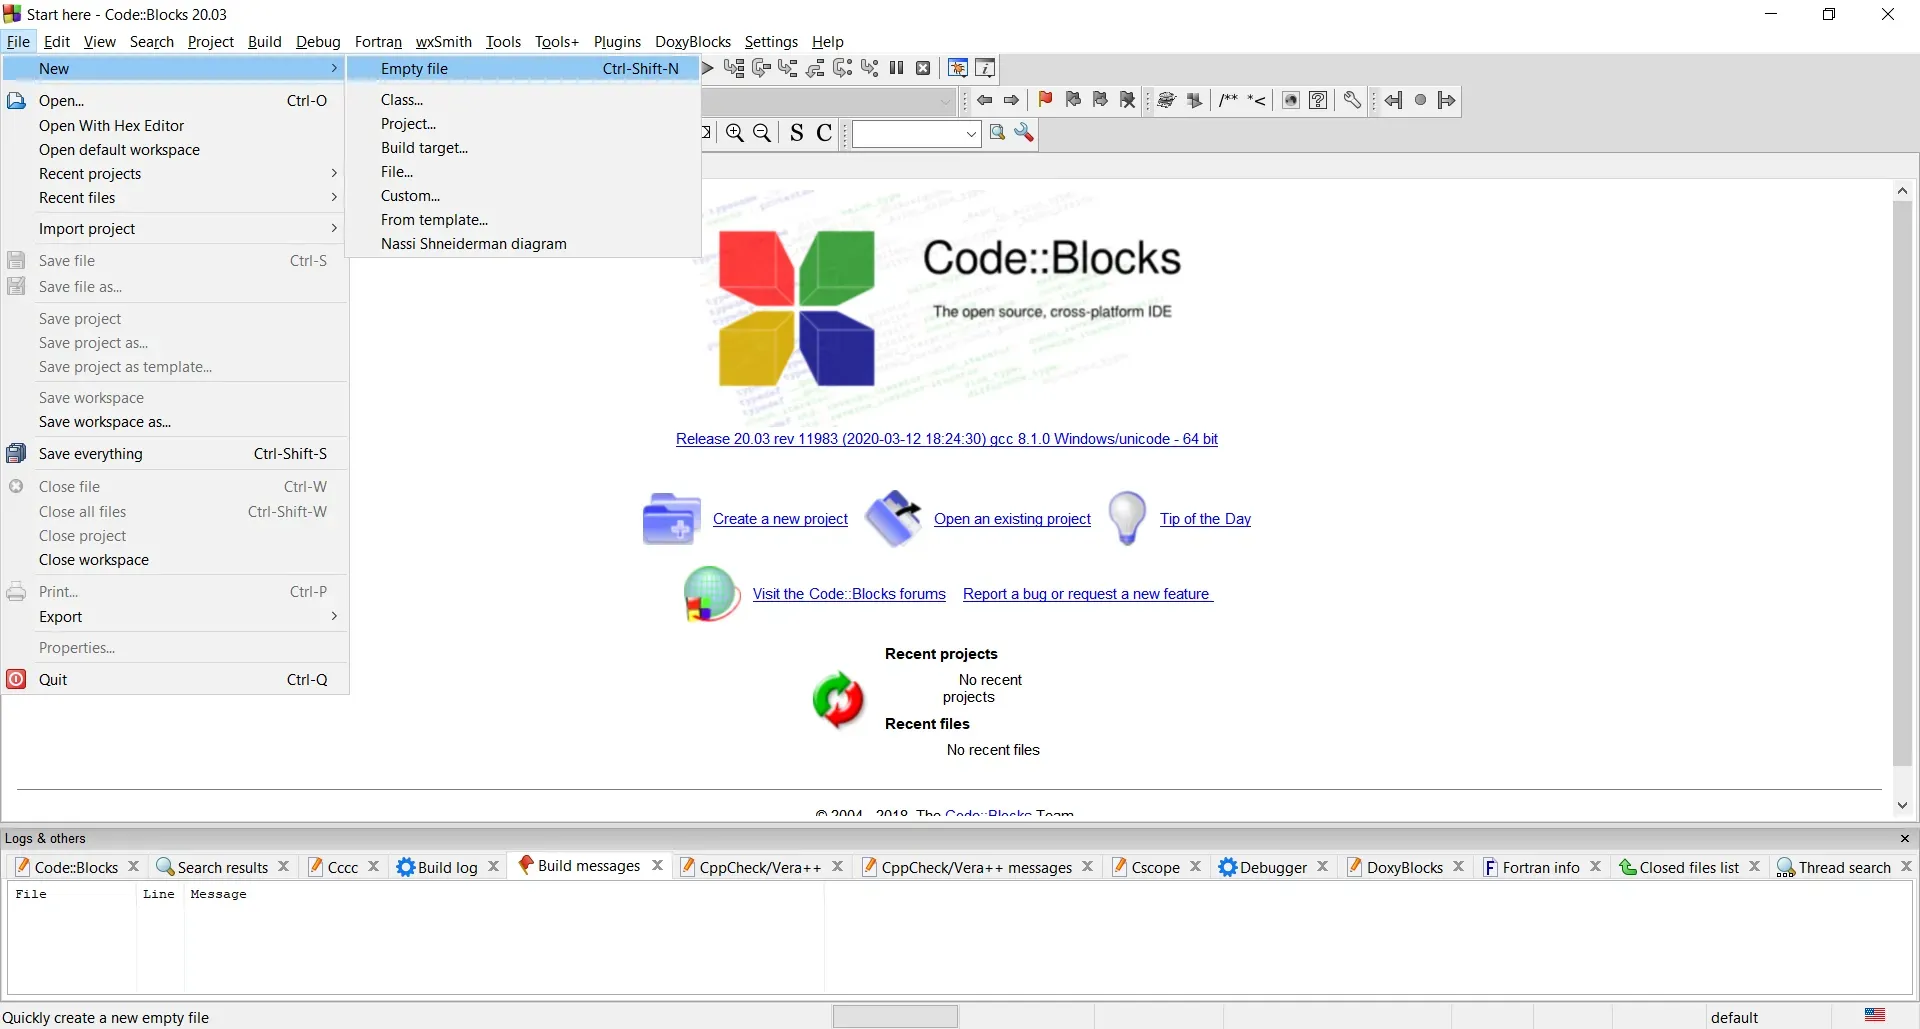Close the Build messages tab
The height and width of the screenshot is (1029, 1920).
click(x=657, y=865)
